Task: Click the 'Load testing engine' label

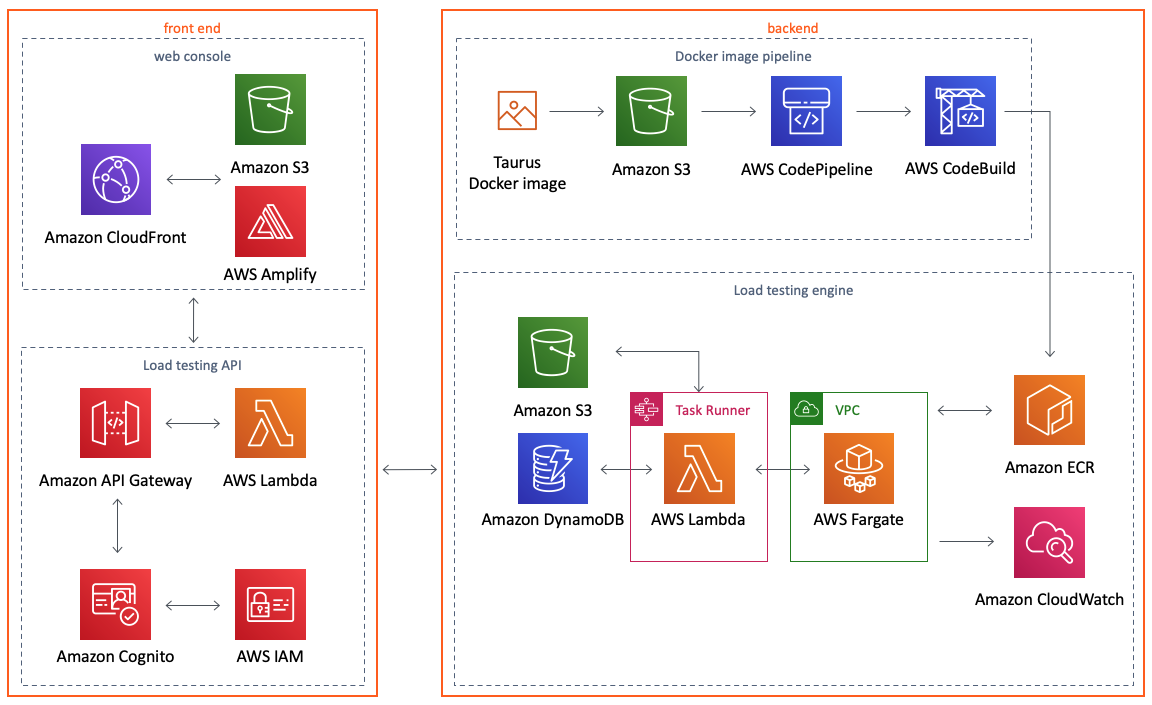Action: [793, 290]
